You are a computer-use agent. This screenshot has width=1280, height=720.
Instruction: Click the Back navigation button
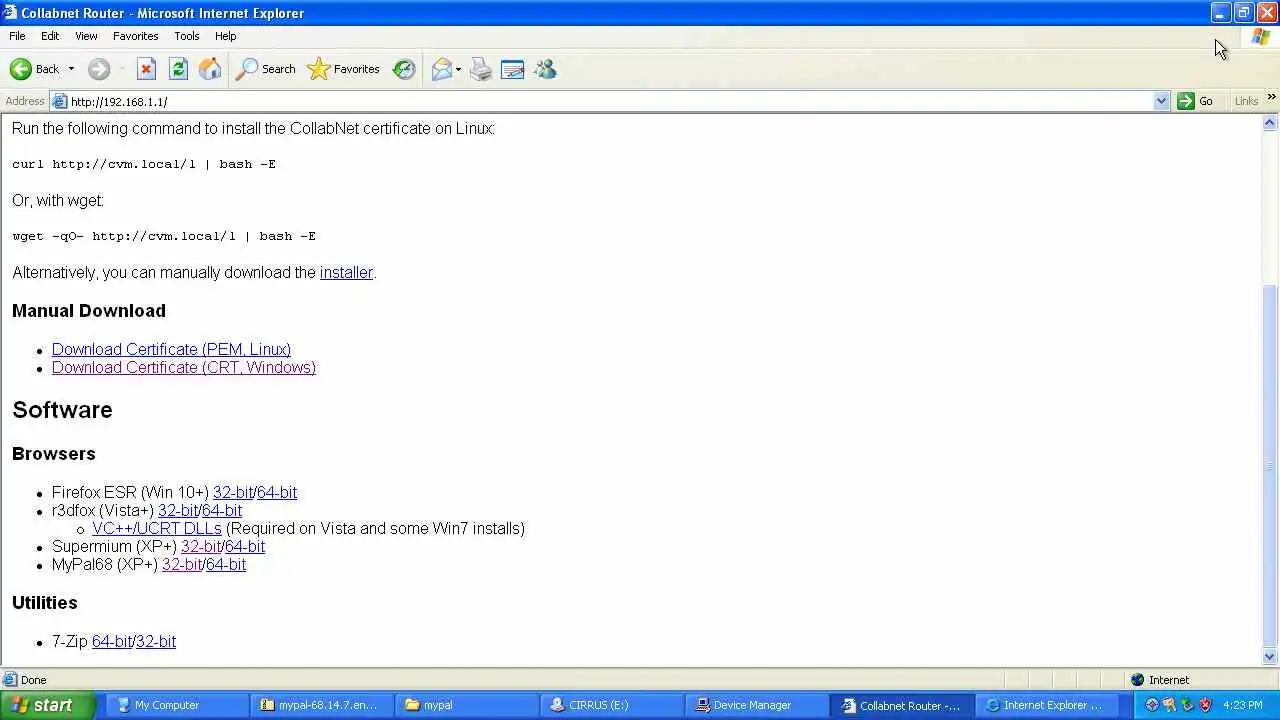click(x=35, y=69)
